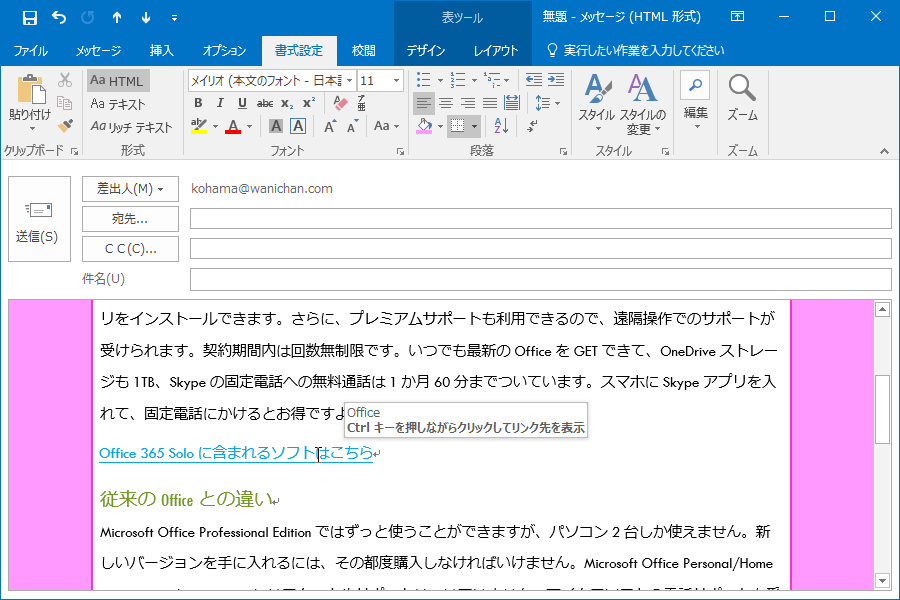Open borders dropdown arrow

click(x=474, y=126)
